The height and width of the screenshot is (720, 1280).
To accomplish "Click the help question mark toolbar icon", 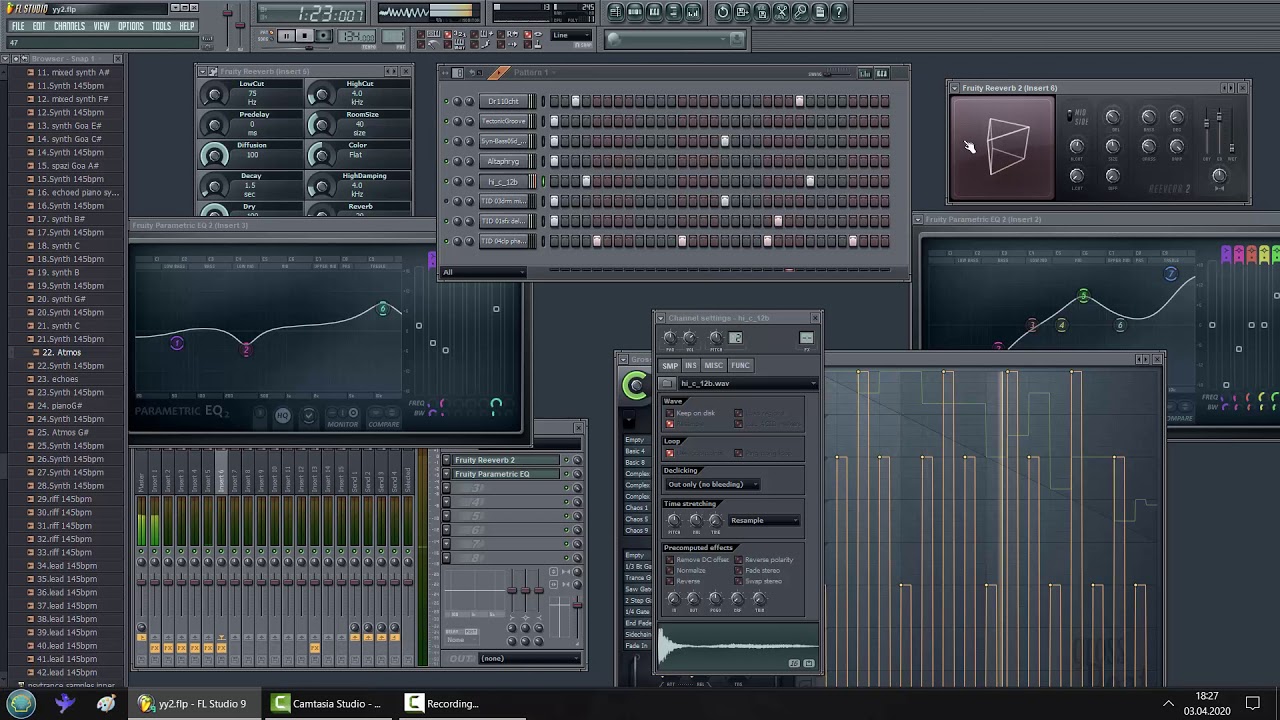I will pos(840,12).
